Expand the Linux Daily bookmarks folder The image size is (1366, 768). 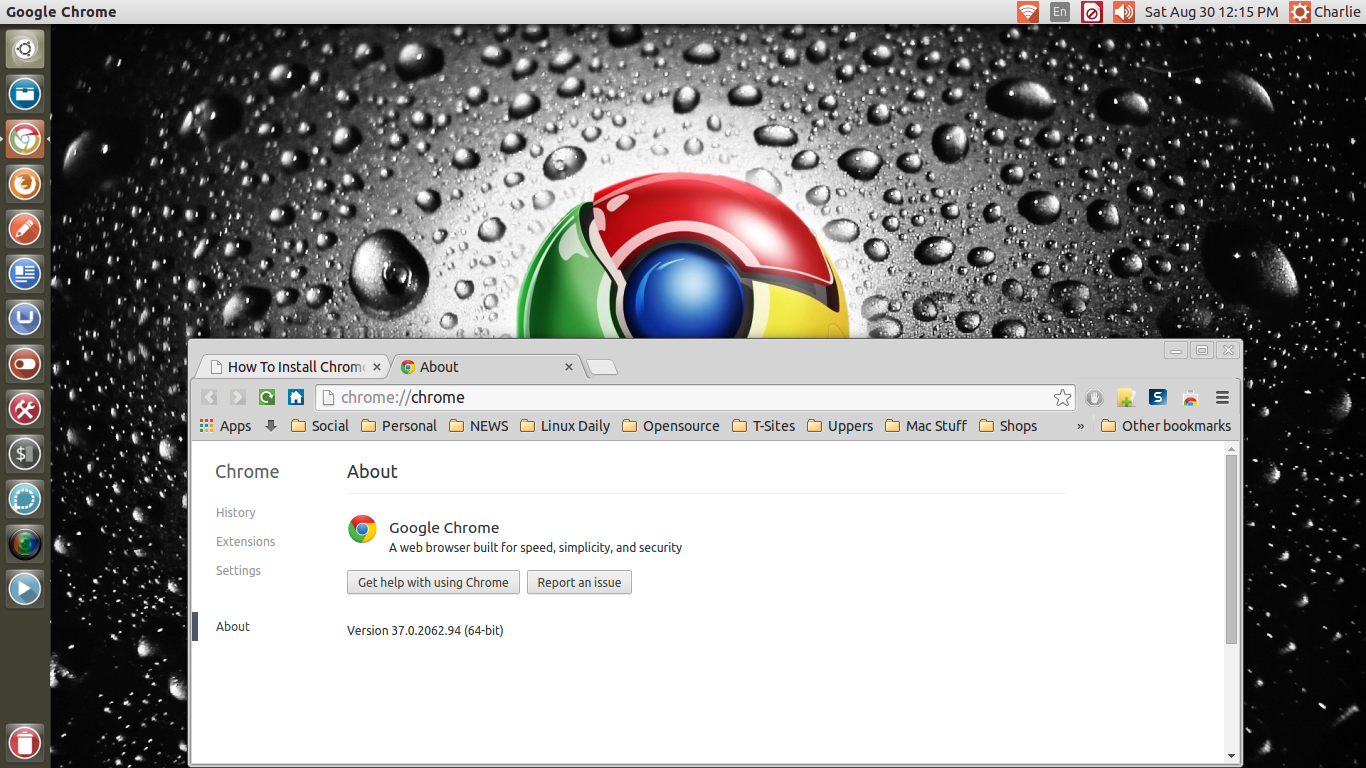coord(565,426)
